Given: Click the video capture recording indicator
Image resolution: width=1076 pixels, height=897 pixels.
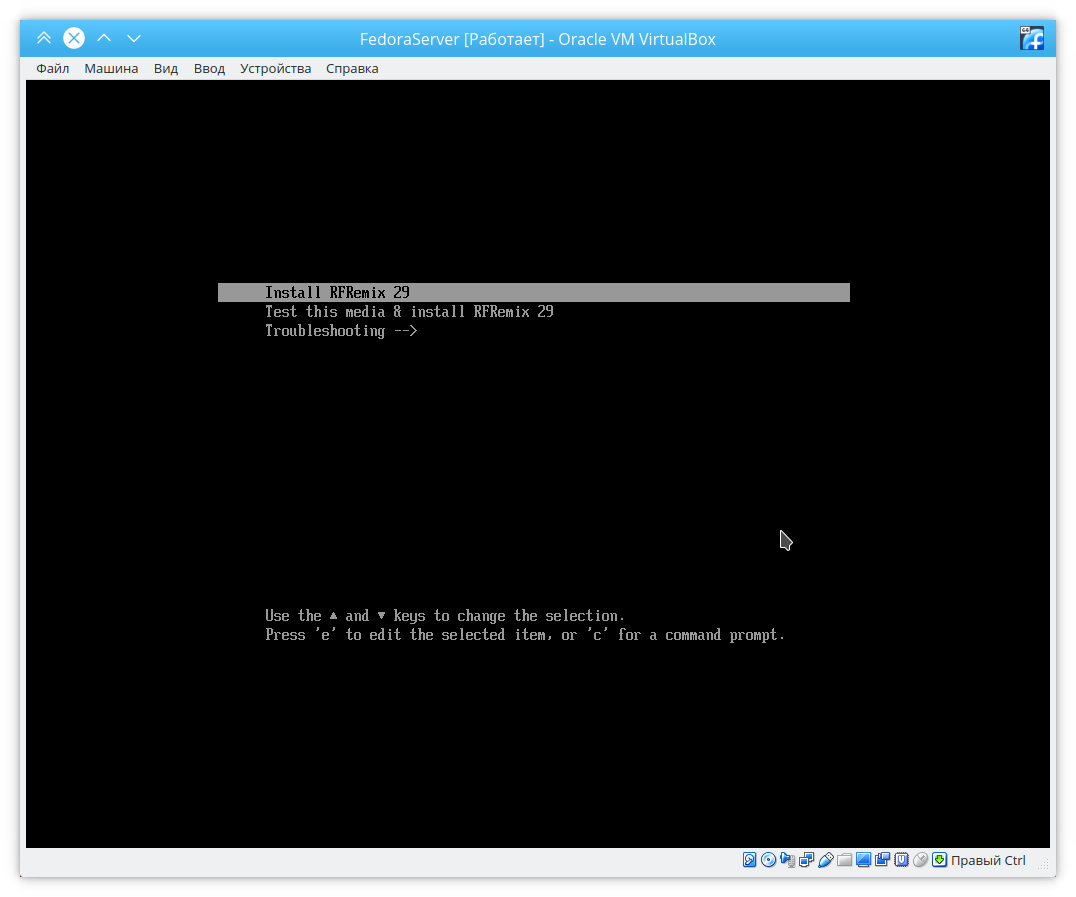Looking at the screenshot, I should 882,860.
